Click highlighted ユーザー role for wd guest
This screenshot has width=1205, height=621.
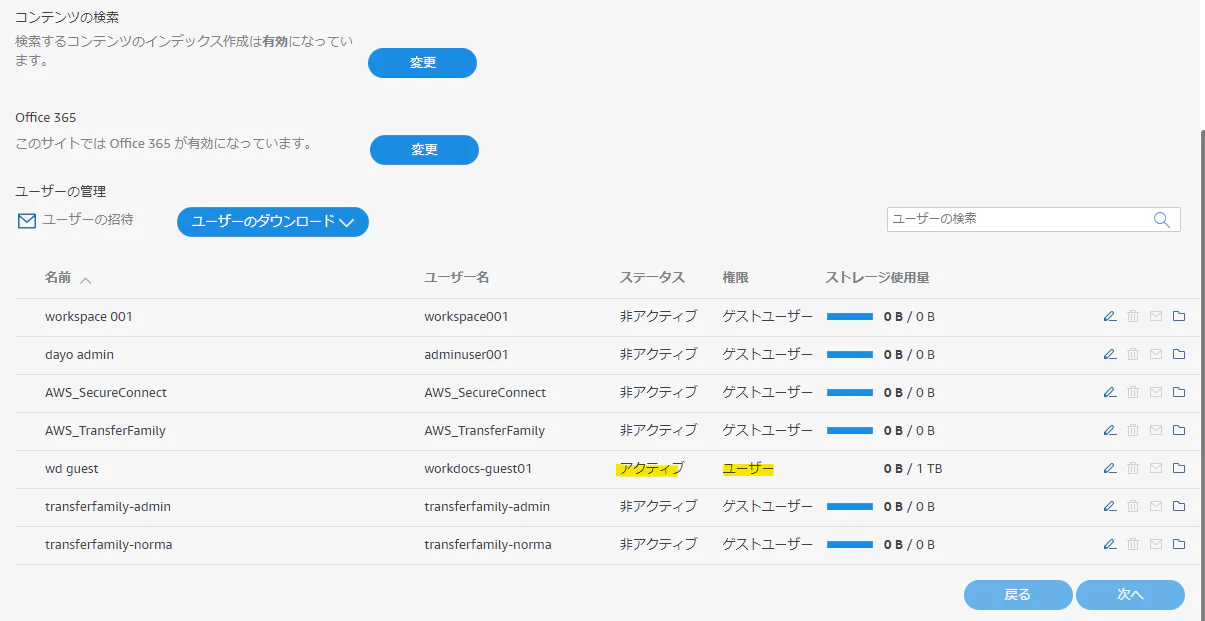(x=748, y=468)
